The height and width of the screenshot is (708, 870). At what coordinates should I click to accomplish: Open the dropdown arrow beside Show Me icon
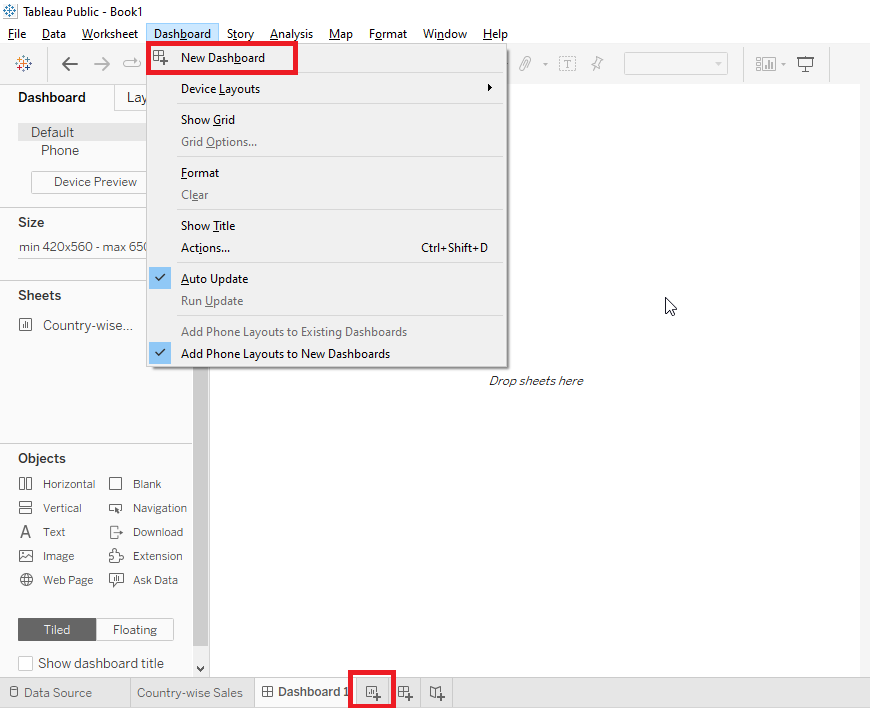[783, 64]
